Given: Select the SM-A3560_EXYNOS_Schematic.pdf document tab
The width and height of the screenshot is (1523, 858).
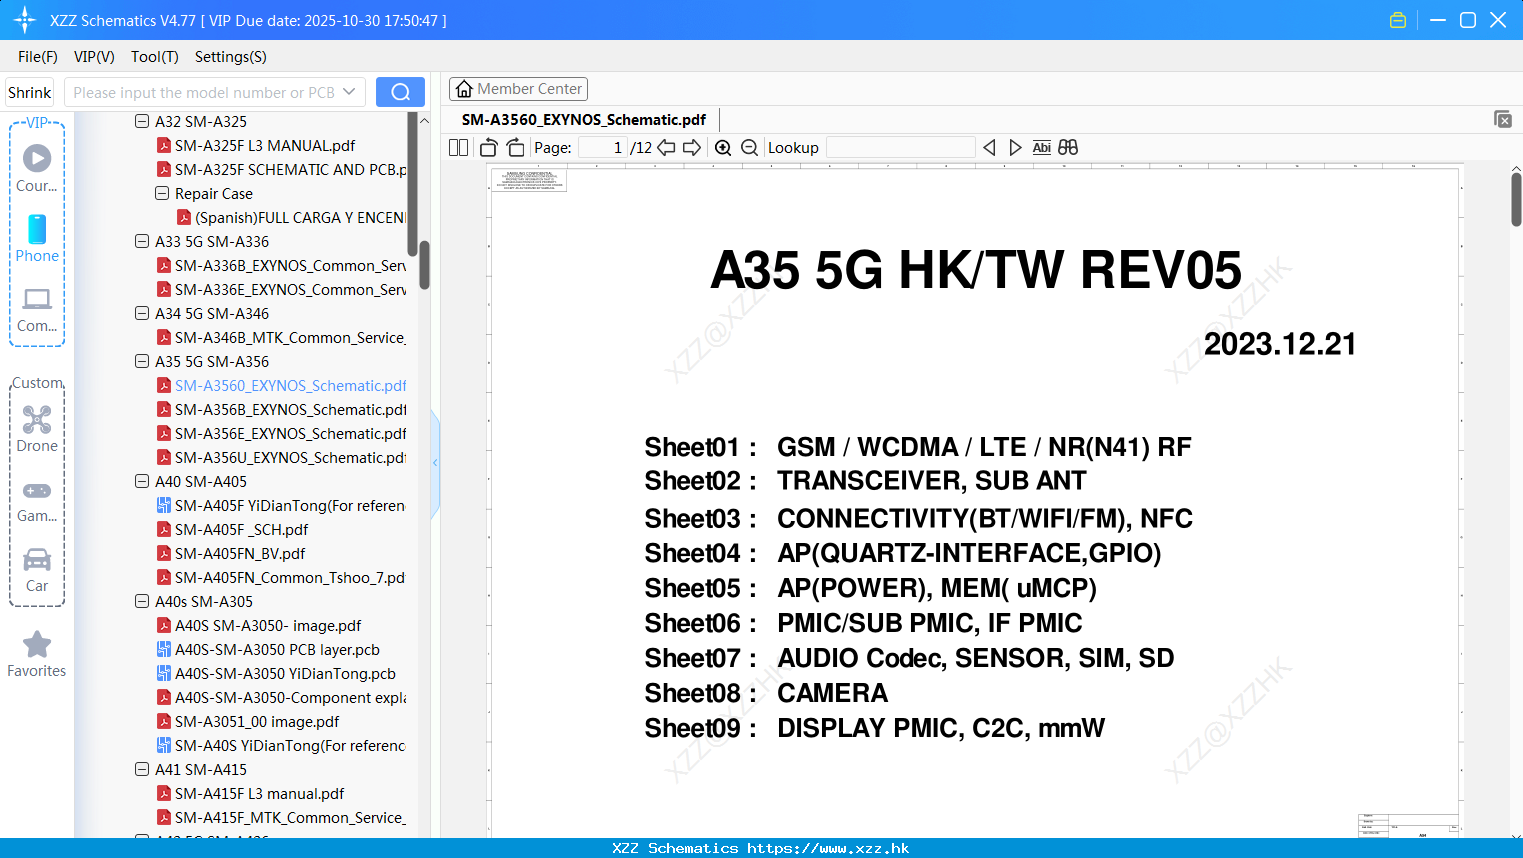Looking at the screenshot, I should [x=584, y=120].
